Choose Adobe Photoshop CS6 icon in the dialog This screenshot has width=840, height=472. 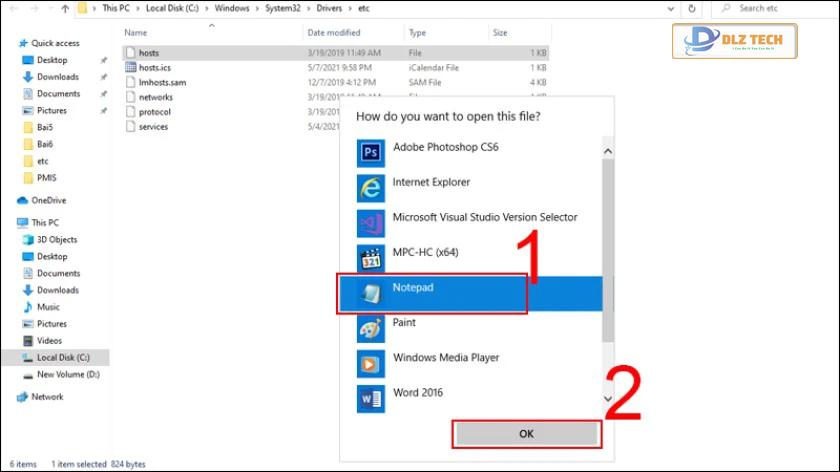371,153
